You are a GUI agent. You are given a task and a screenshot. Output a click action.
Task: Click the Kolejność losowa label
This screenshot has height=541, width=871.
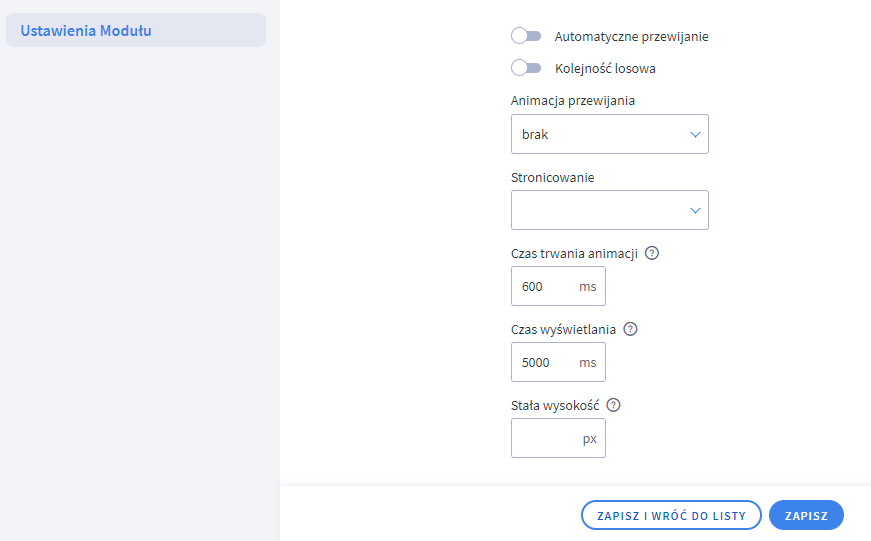coord(605,68)
